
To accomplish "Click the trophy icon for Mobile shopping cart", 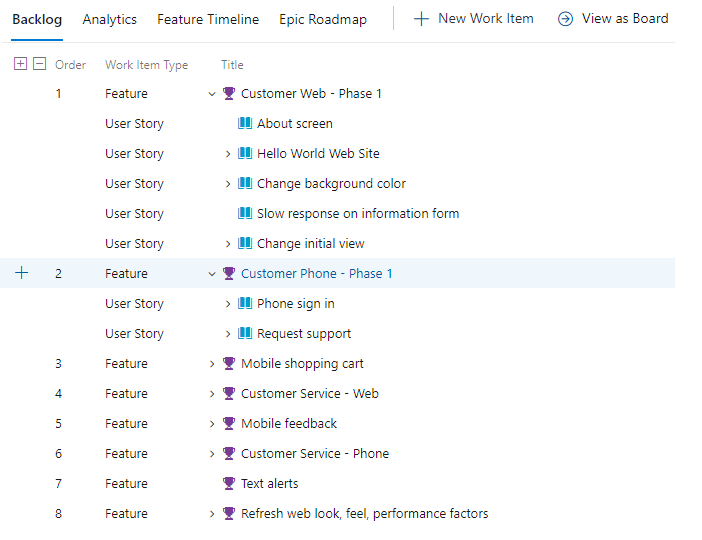I will (229, 364).
